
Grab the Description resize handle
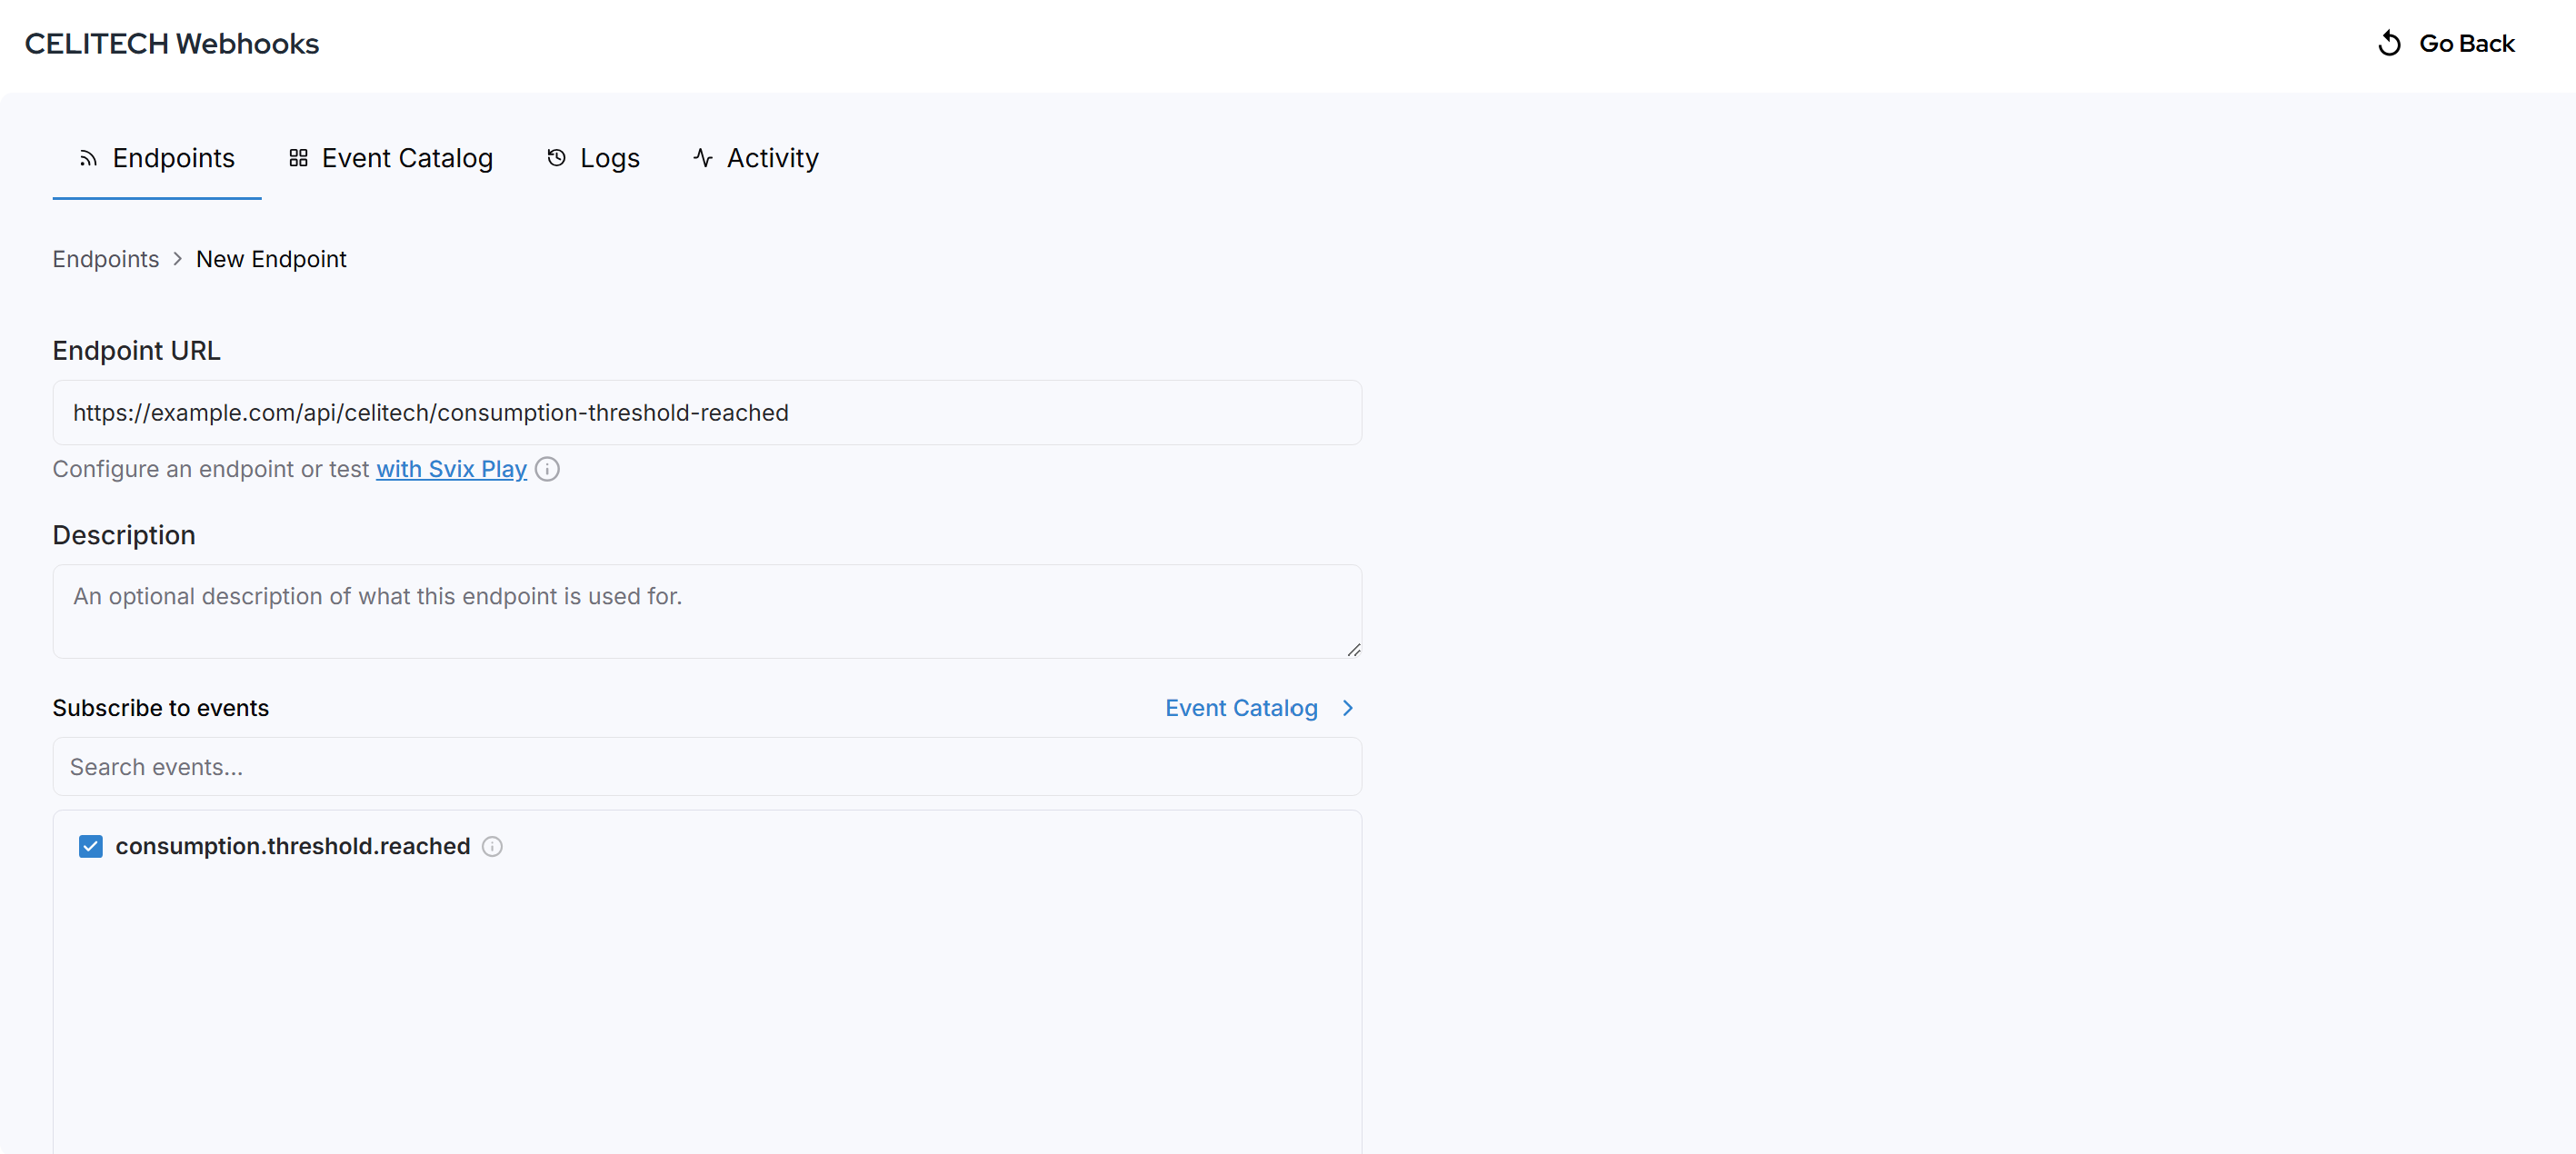pyautogui.click(x=1353, y=650)
